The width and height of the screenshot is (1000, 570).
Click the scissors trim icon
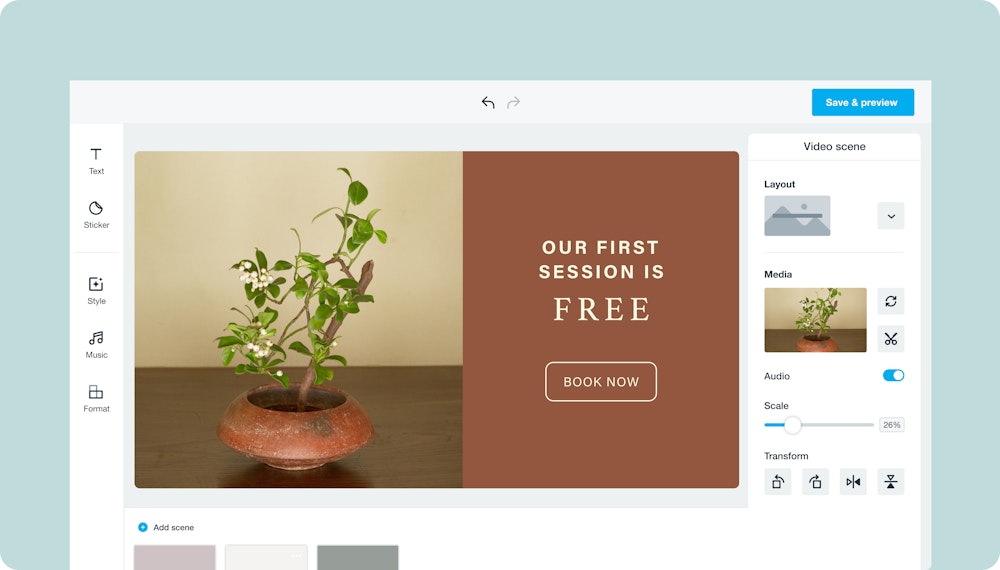891,339
